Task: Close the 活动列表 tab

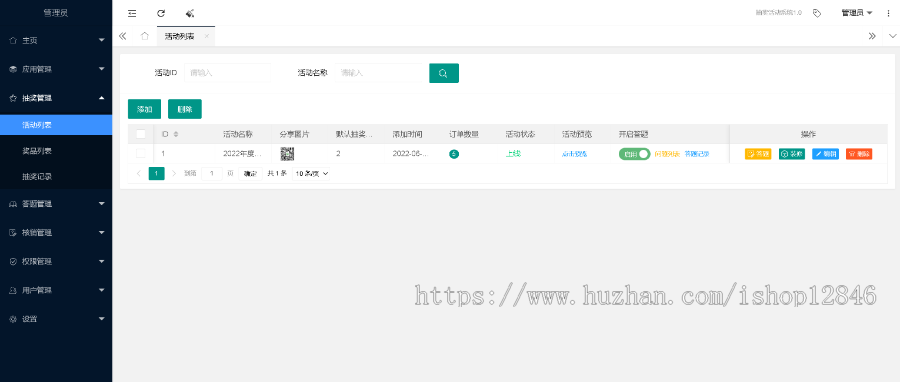Action: click(x=206, y=36)
